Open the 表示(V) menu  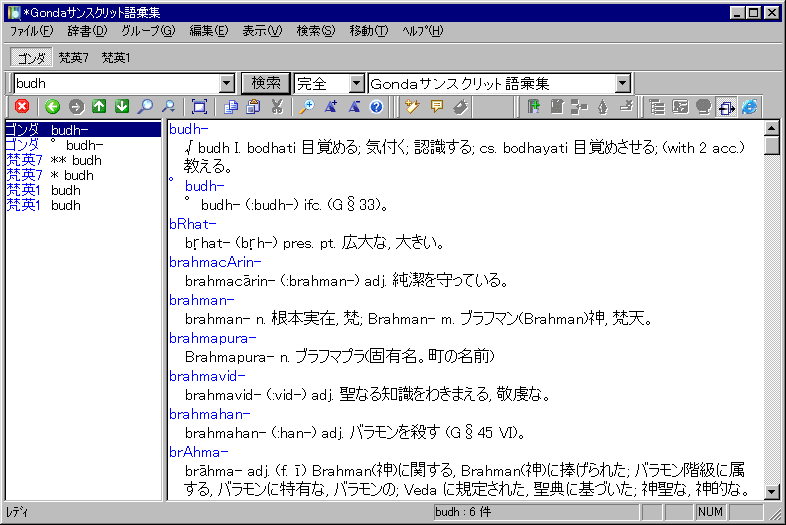pyautogui.click(x=262, y=31)
